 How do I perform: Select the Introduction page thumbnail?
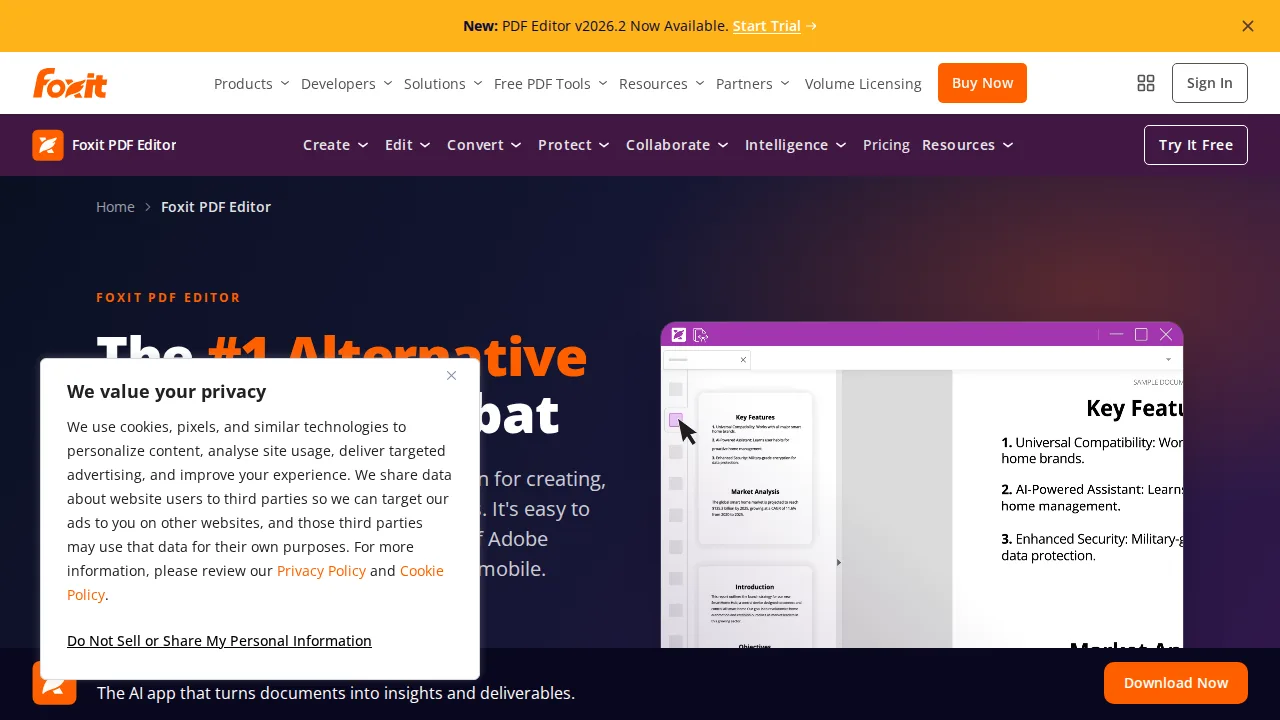[x=755, y=608]
